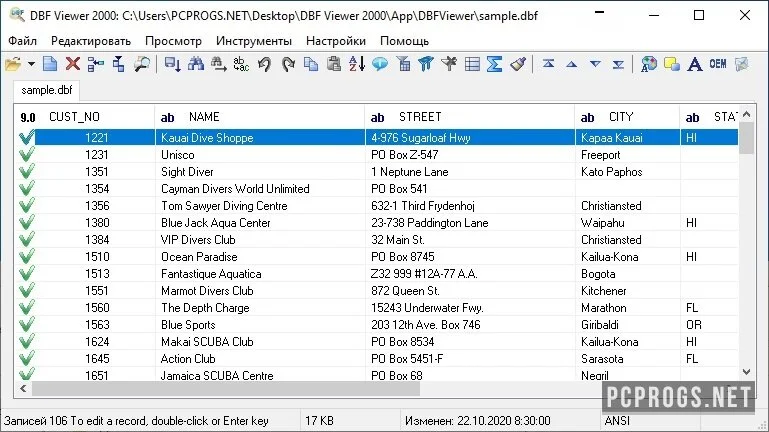
Task: Click the magnifying glass preview icon
Action: [142, 64]
